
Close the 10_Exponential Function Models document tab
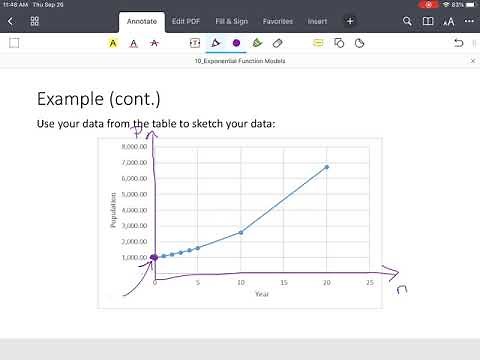473,61
